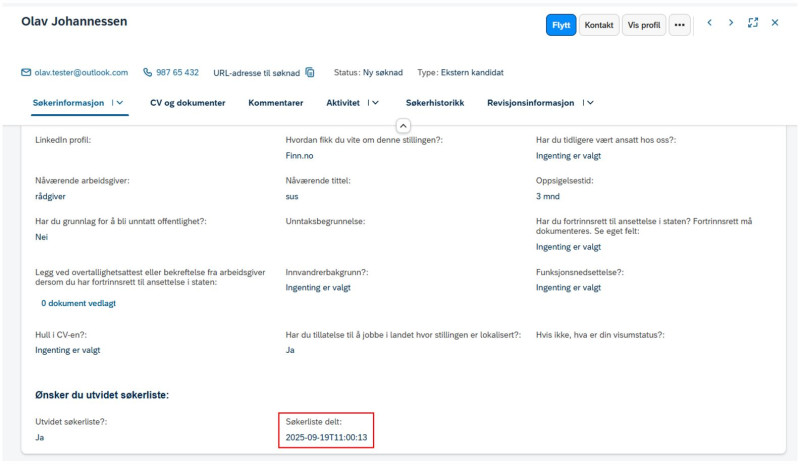
Task: Click the 3 mnd notice period value
Action: point(547,197)
